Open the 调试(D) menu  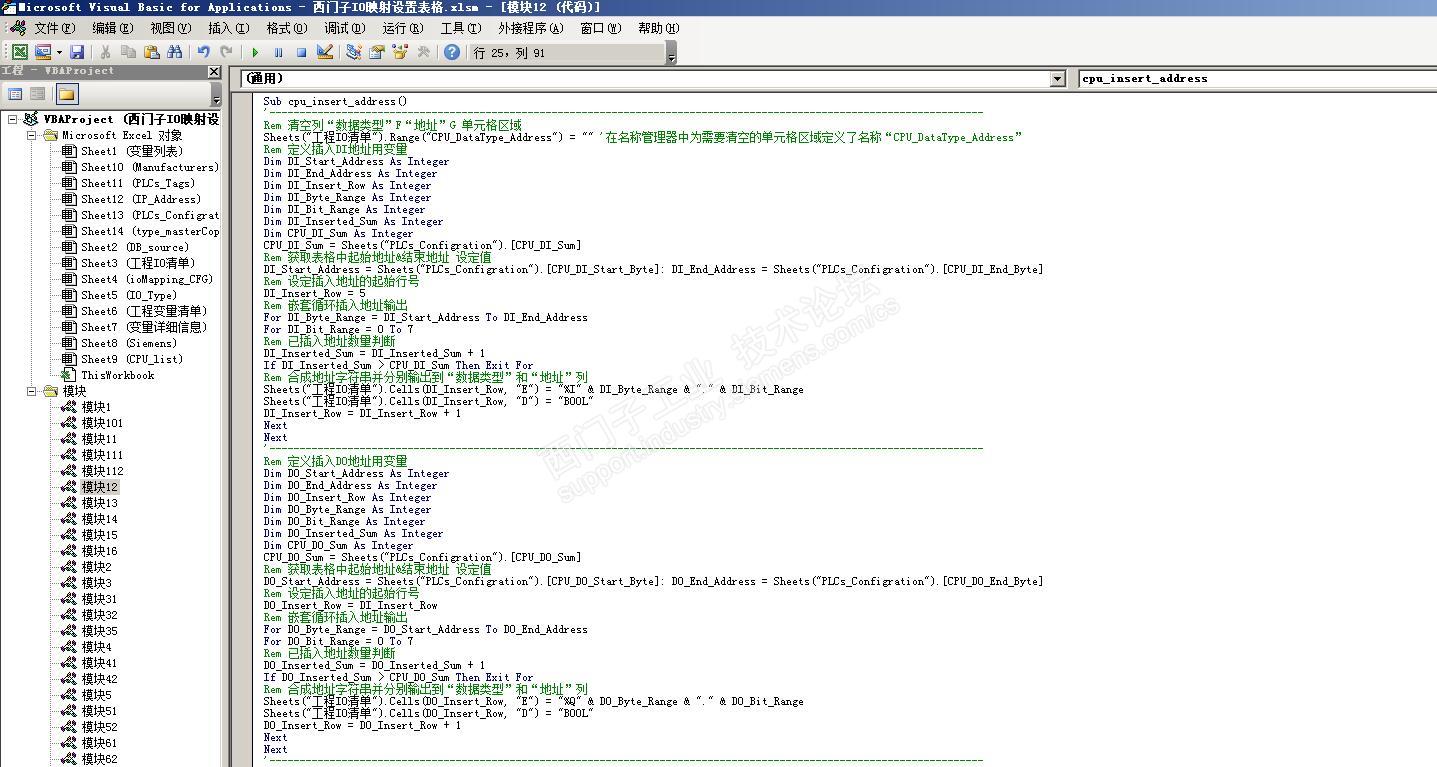click(344, 28)
